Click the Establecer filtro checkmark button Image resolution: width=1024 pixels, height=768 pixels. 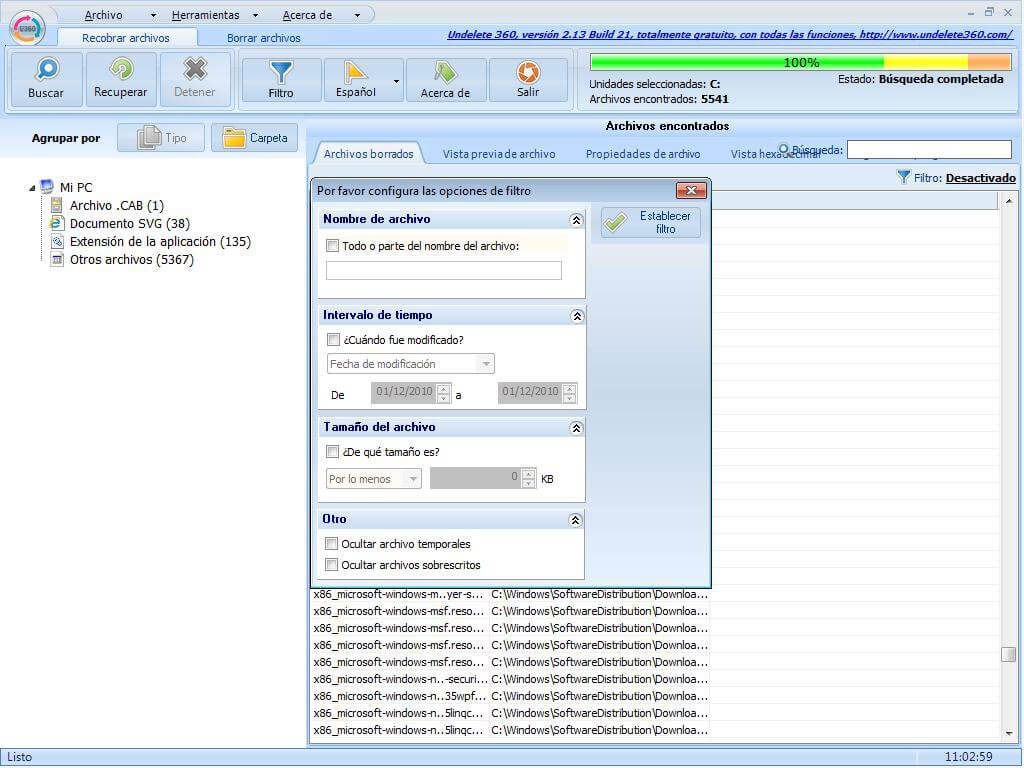click(x=651, y=222)
